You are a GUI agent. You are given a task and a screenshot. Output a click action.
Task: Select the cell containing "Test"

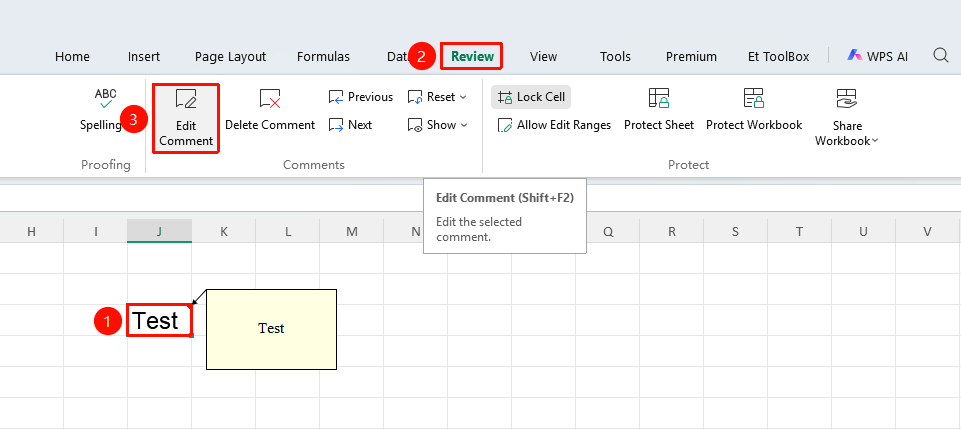coord(159,320)
